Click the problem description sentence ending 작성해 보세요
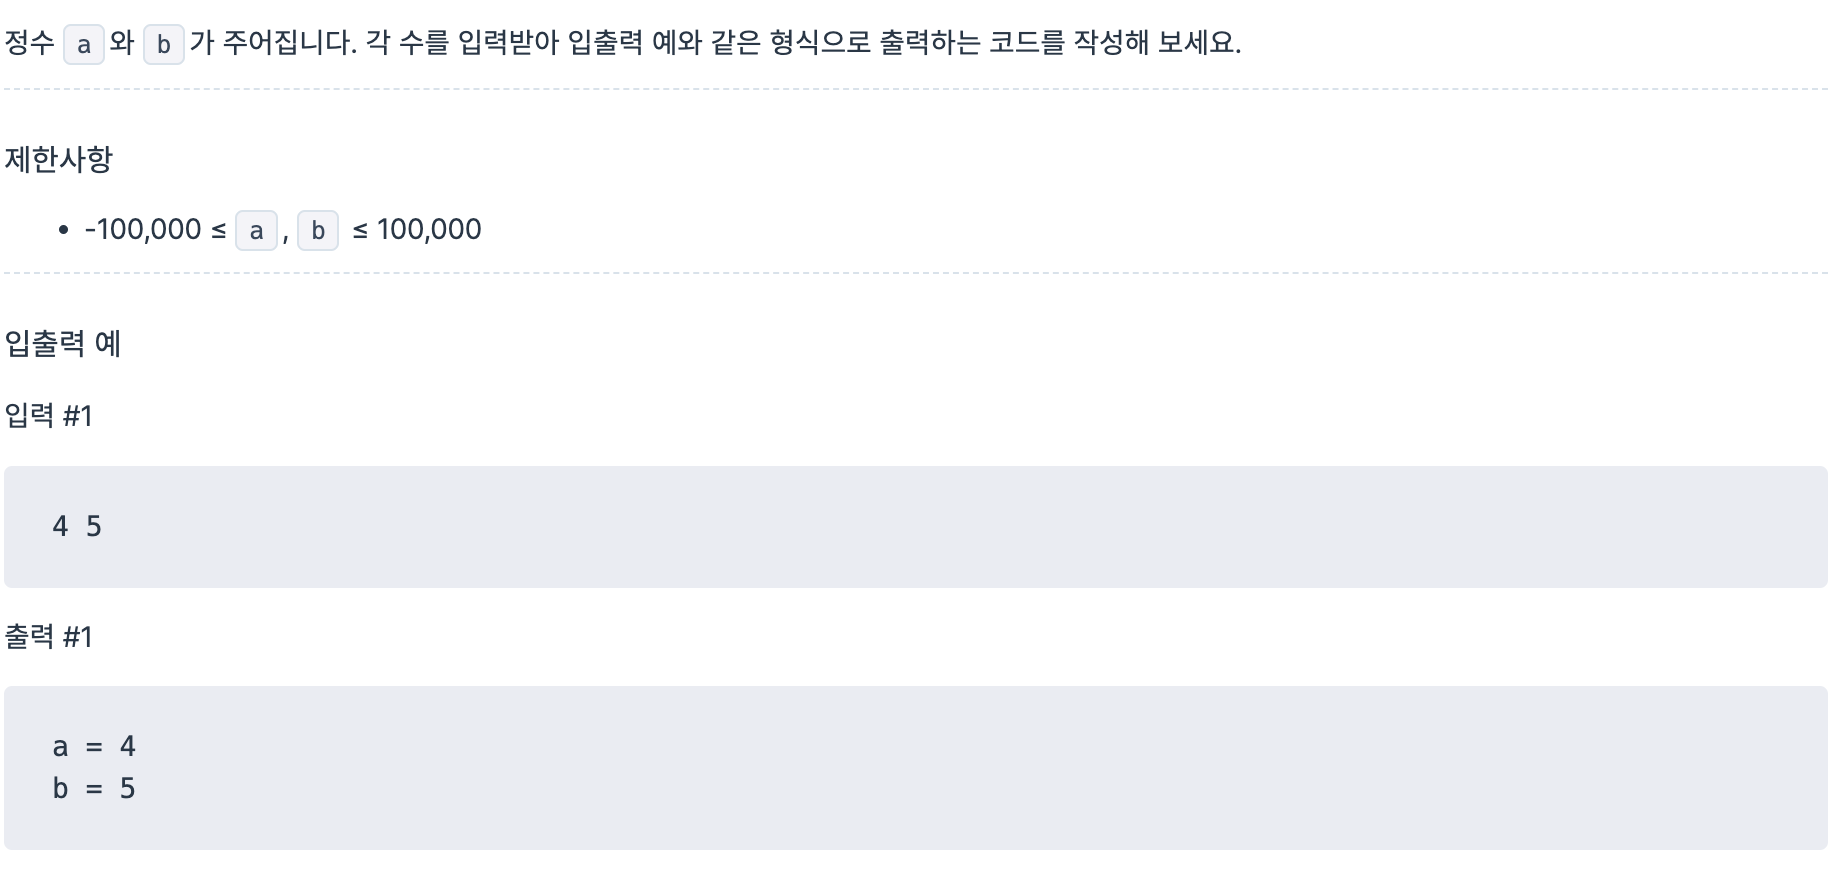Screen dimensions: 1846x880 [622, 43]
